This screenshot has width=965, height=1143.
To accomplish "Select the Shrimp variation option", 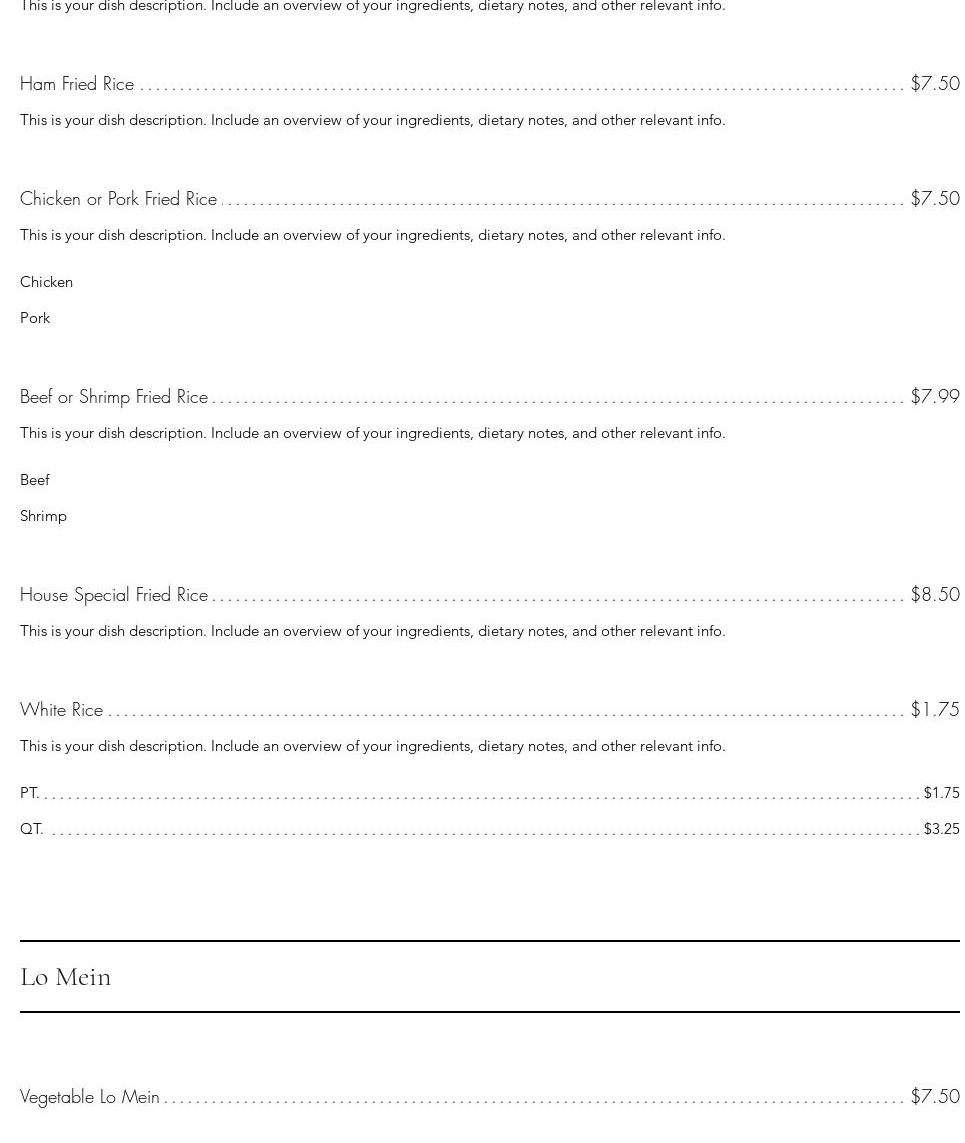I will (x=43, y=516).
